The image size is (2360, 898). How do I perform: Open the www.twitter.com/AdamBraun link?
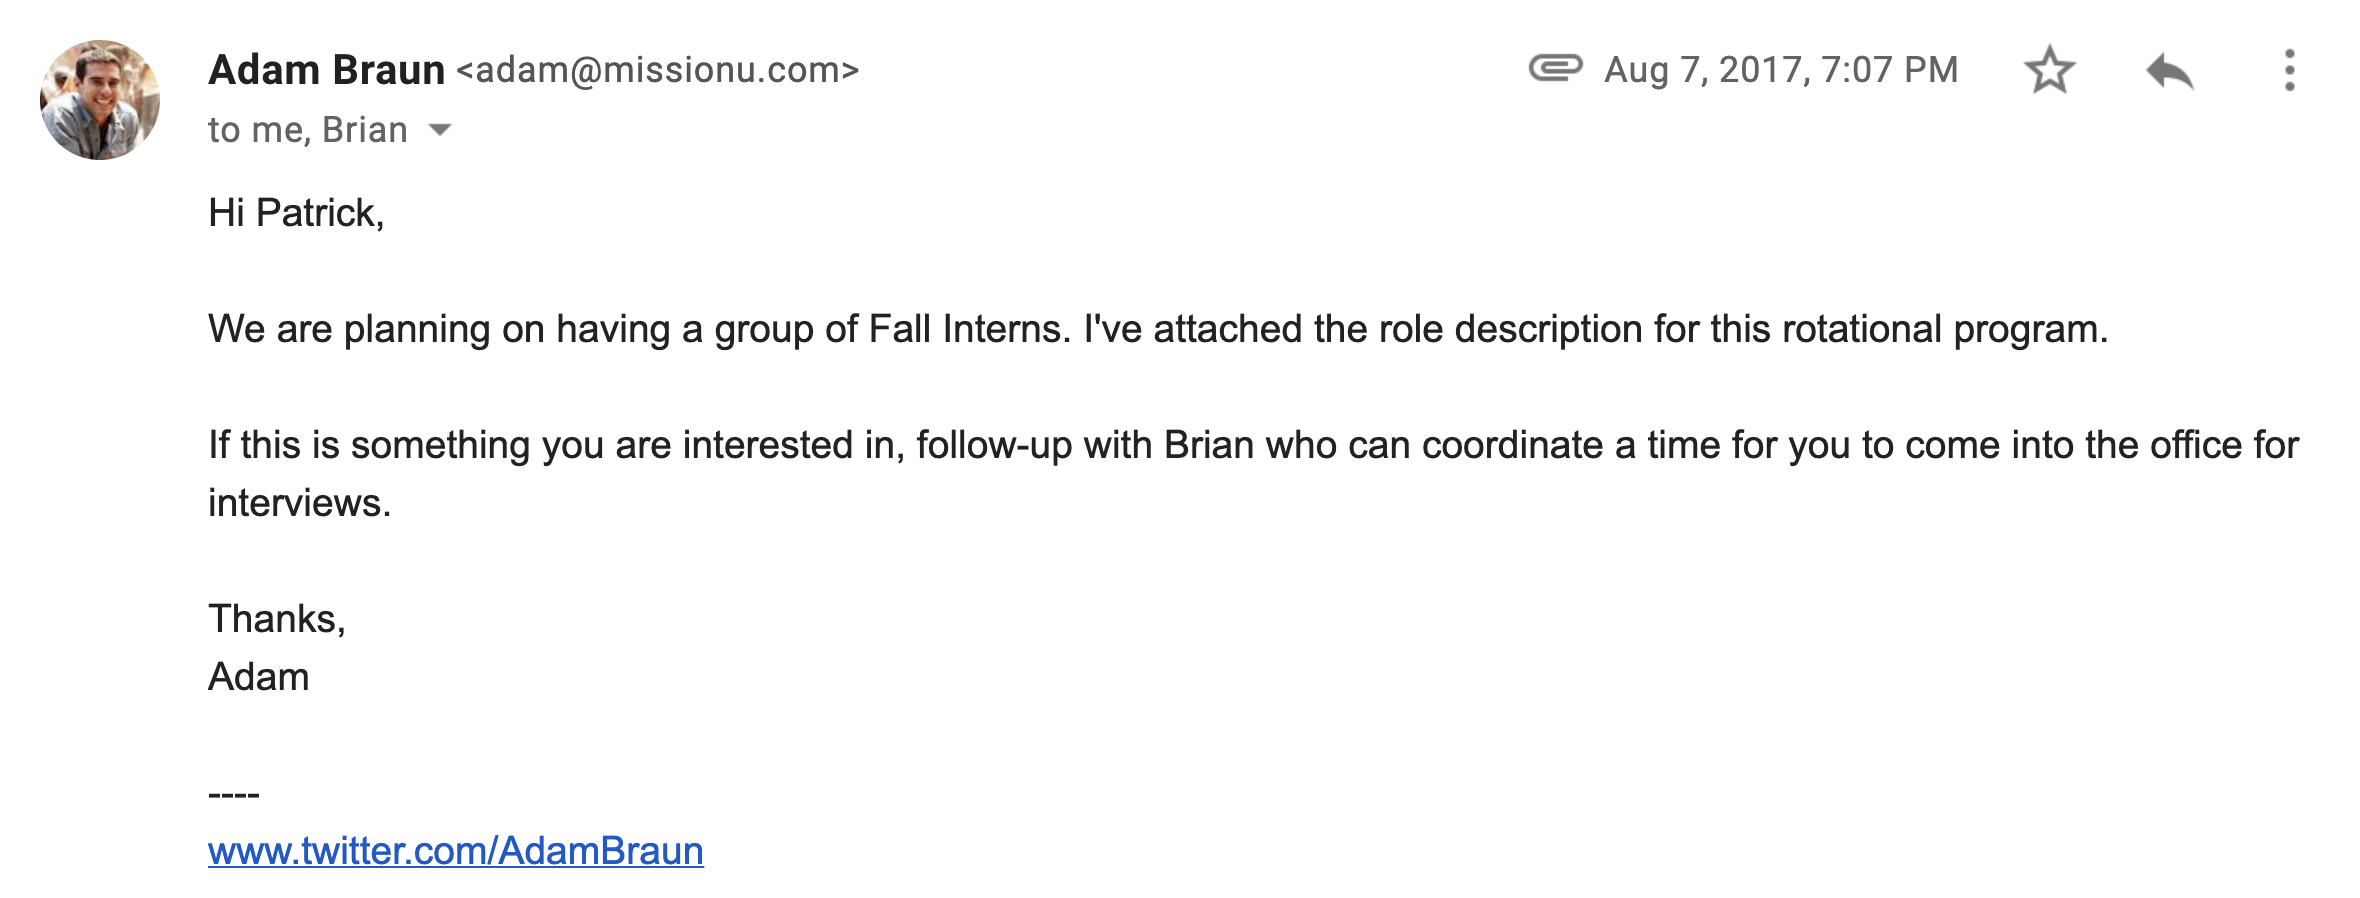456,851
